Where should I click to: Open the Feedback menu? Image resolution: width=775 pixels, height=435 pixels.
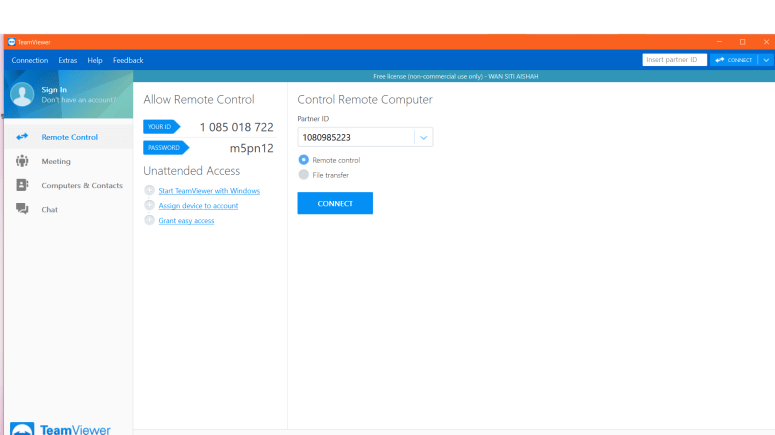click(128, 60)
